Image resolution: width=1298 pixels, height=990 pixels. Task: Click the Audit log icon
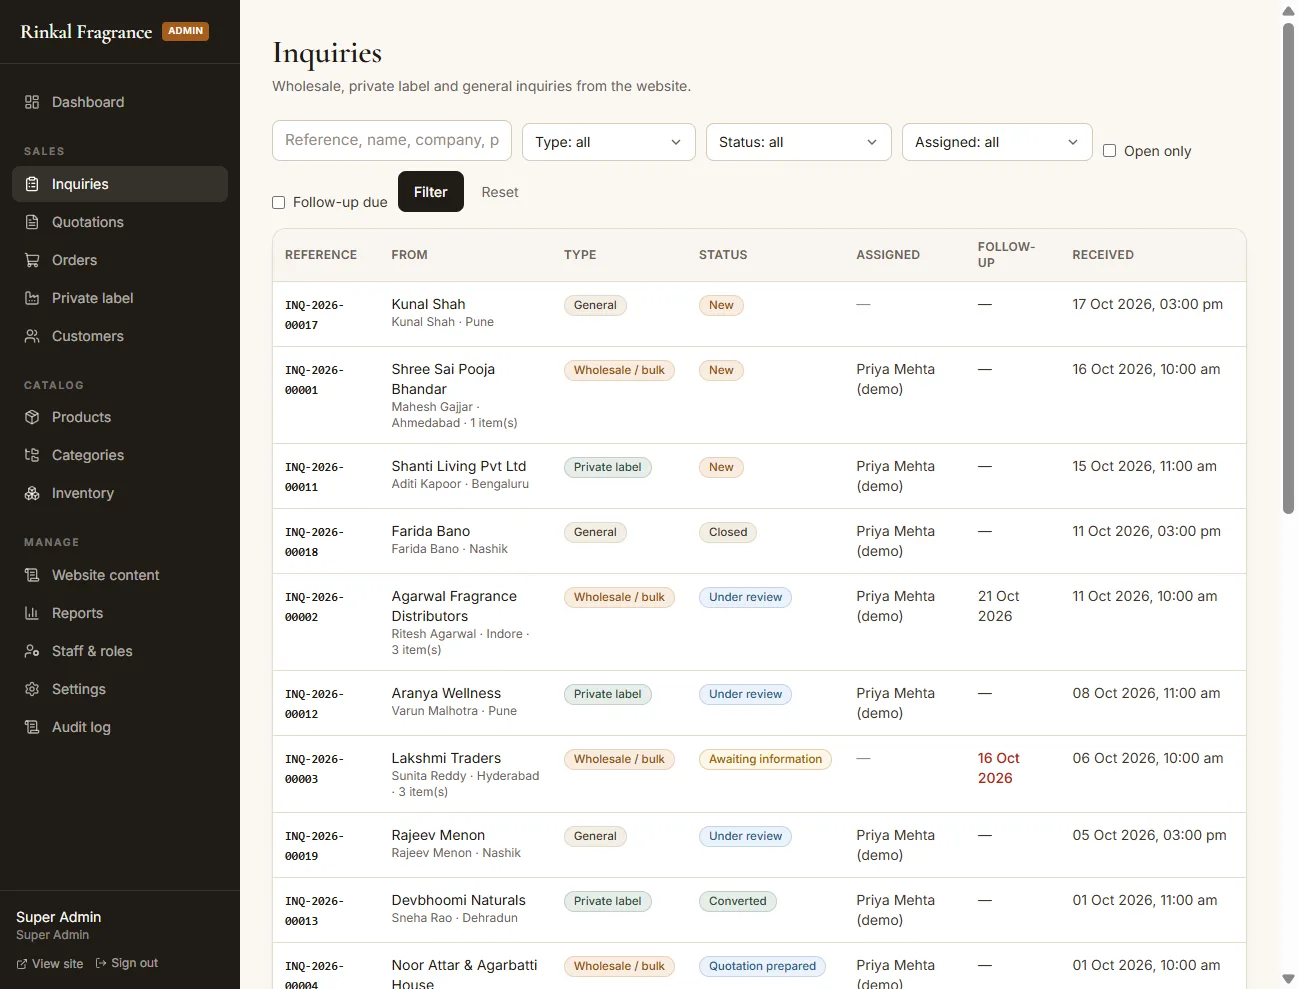tap(32, 727)
